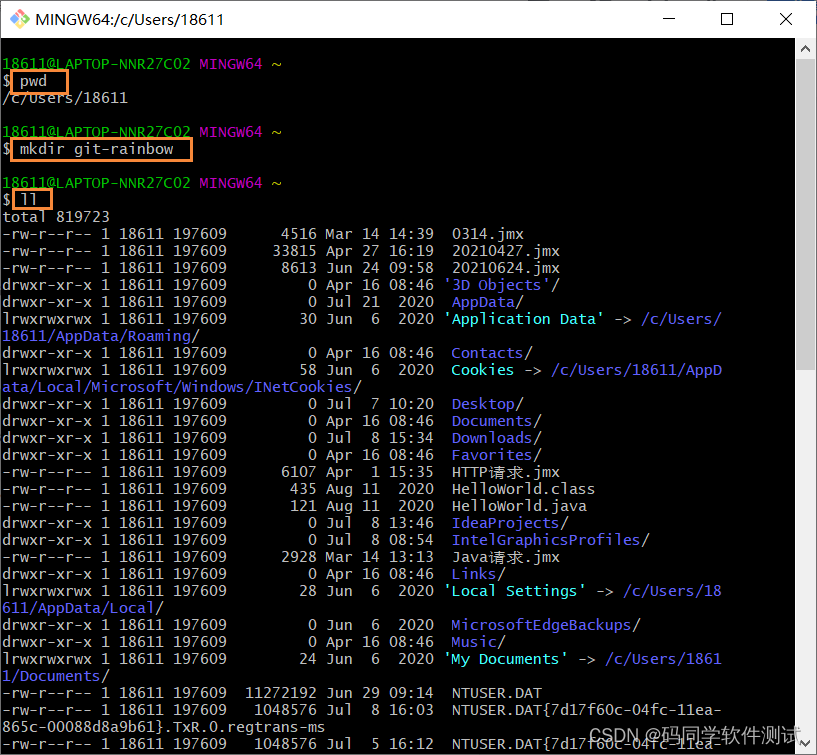Maximize the MINGW64 terminal window
Image resolution: width=817 pixels, height=755 pixels.
(x=727, y=19)
